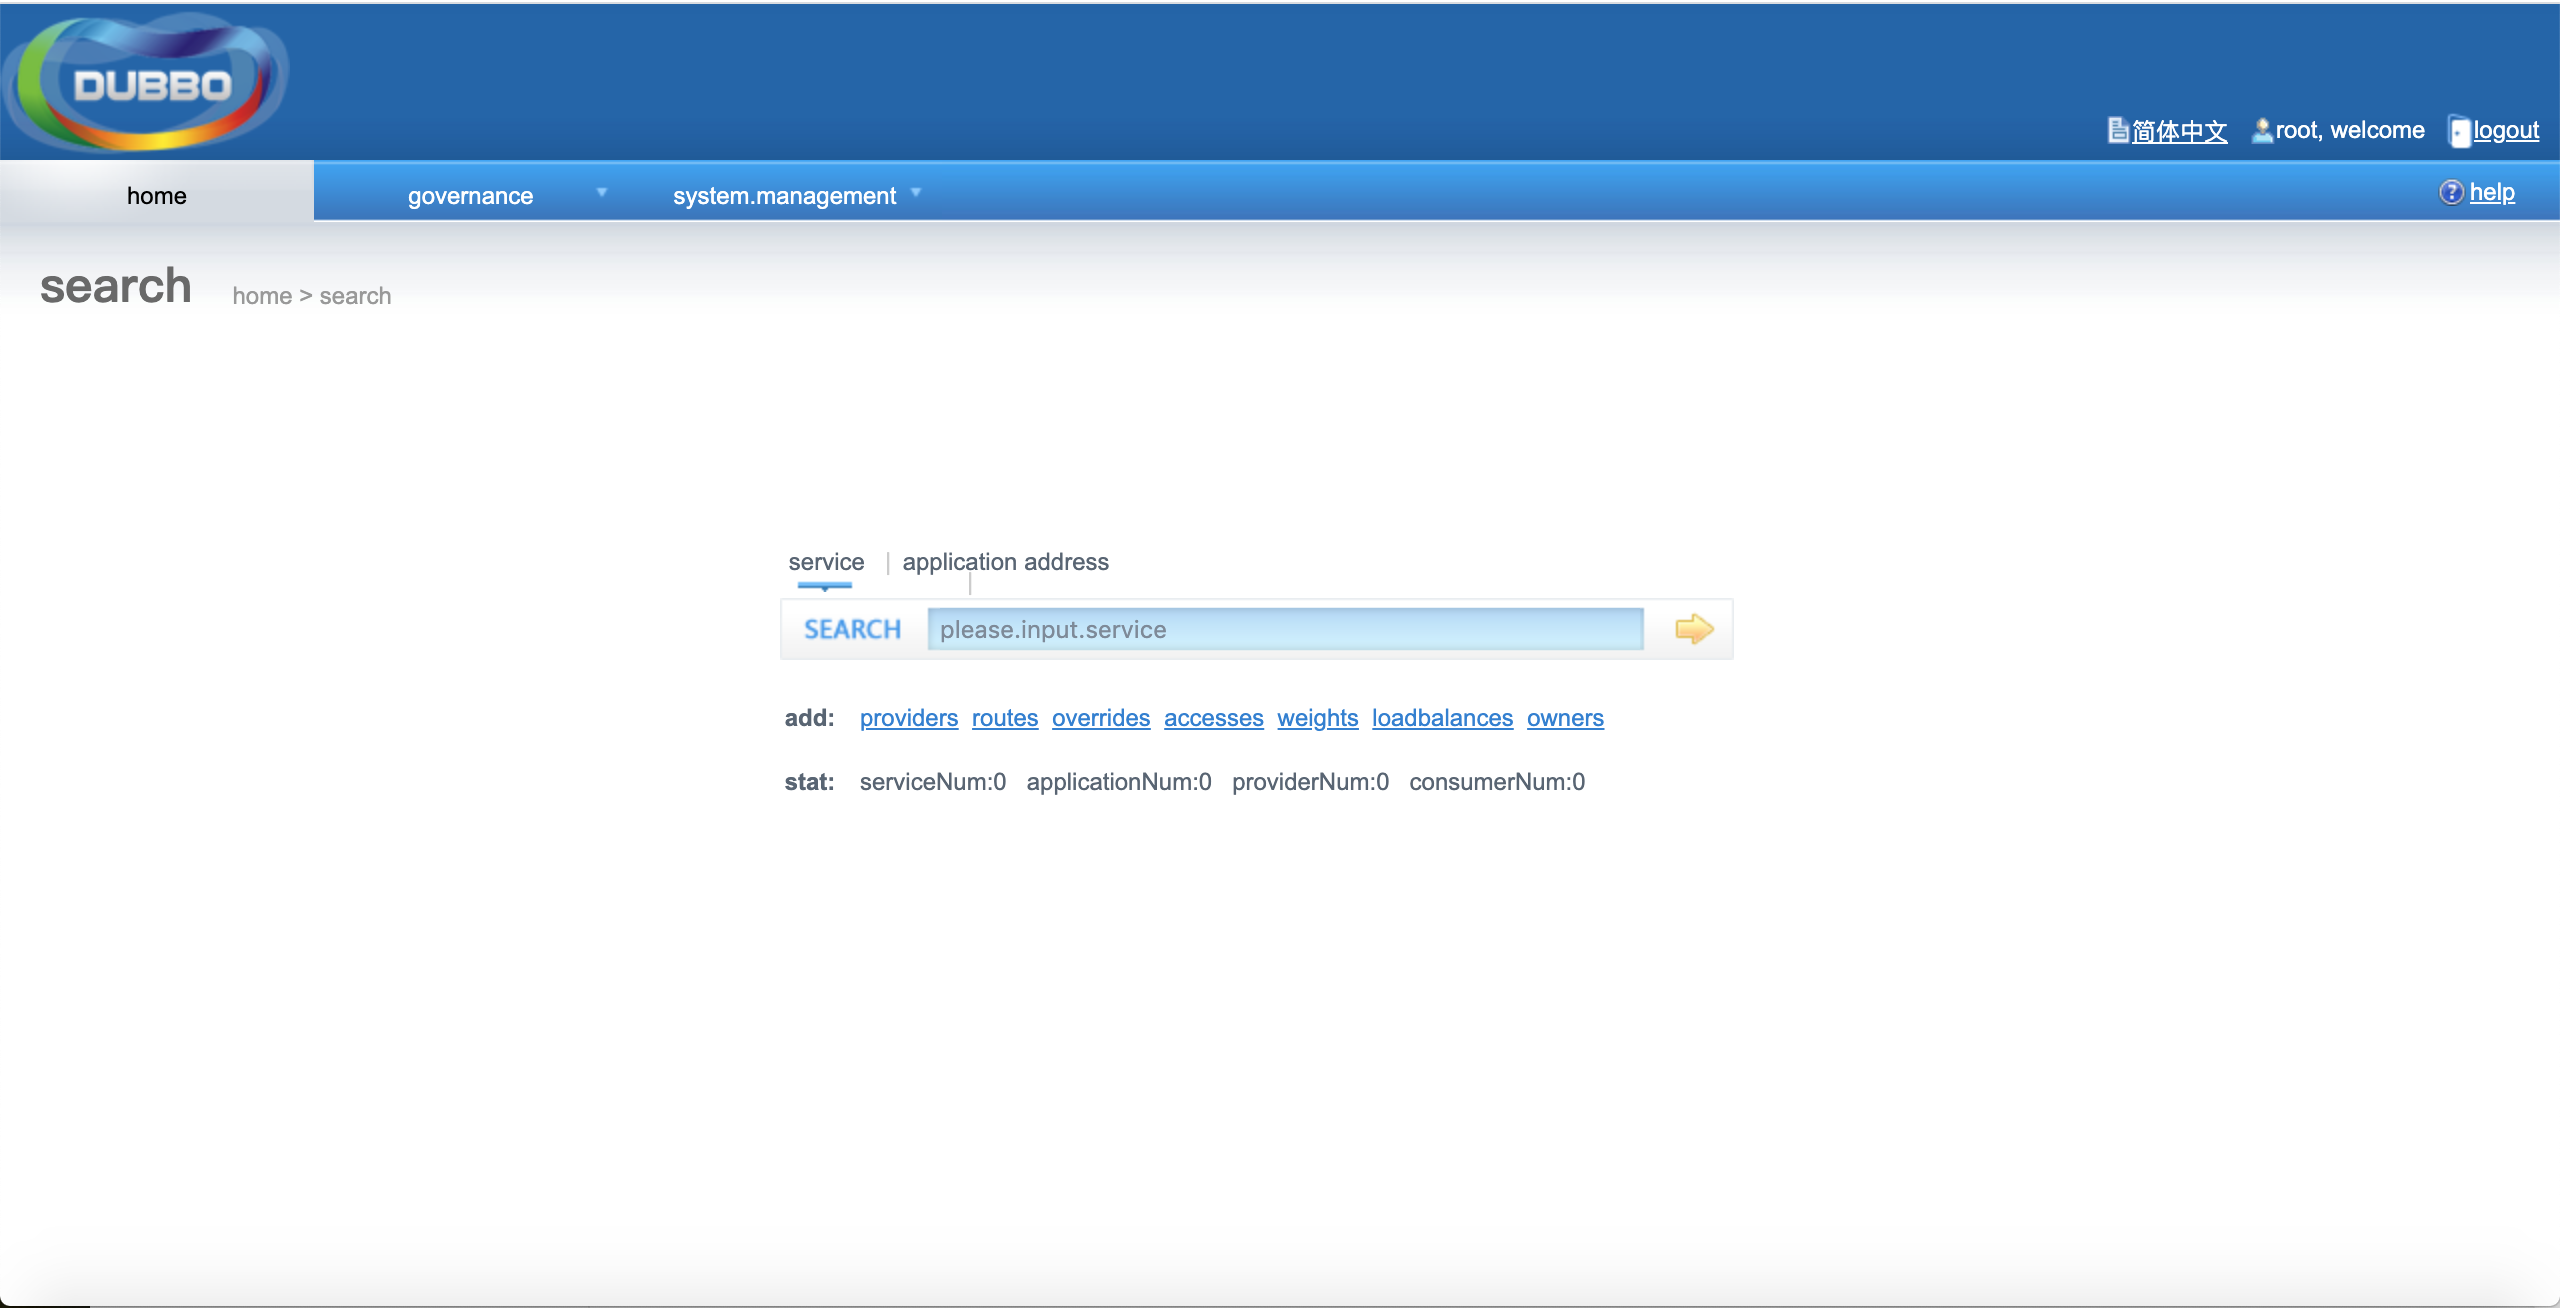2560x1308 pixels.
Task: Click the logout door icon
Action: point(2459,131)
